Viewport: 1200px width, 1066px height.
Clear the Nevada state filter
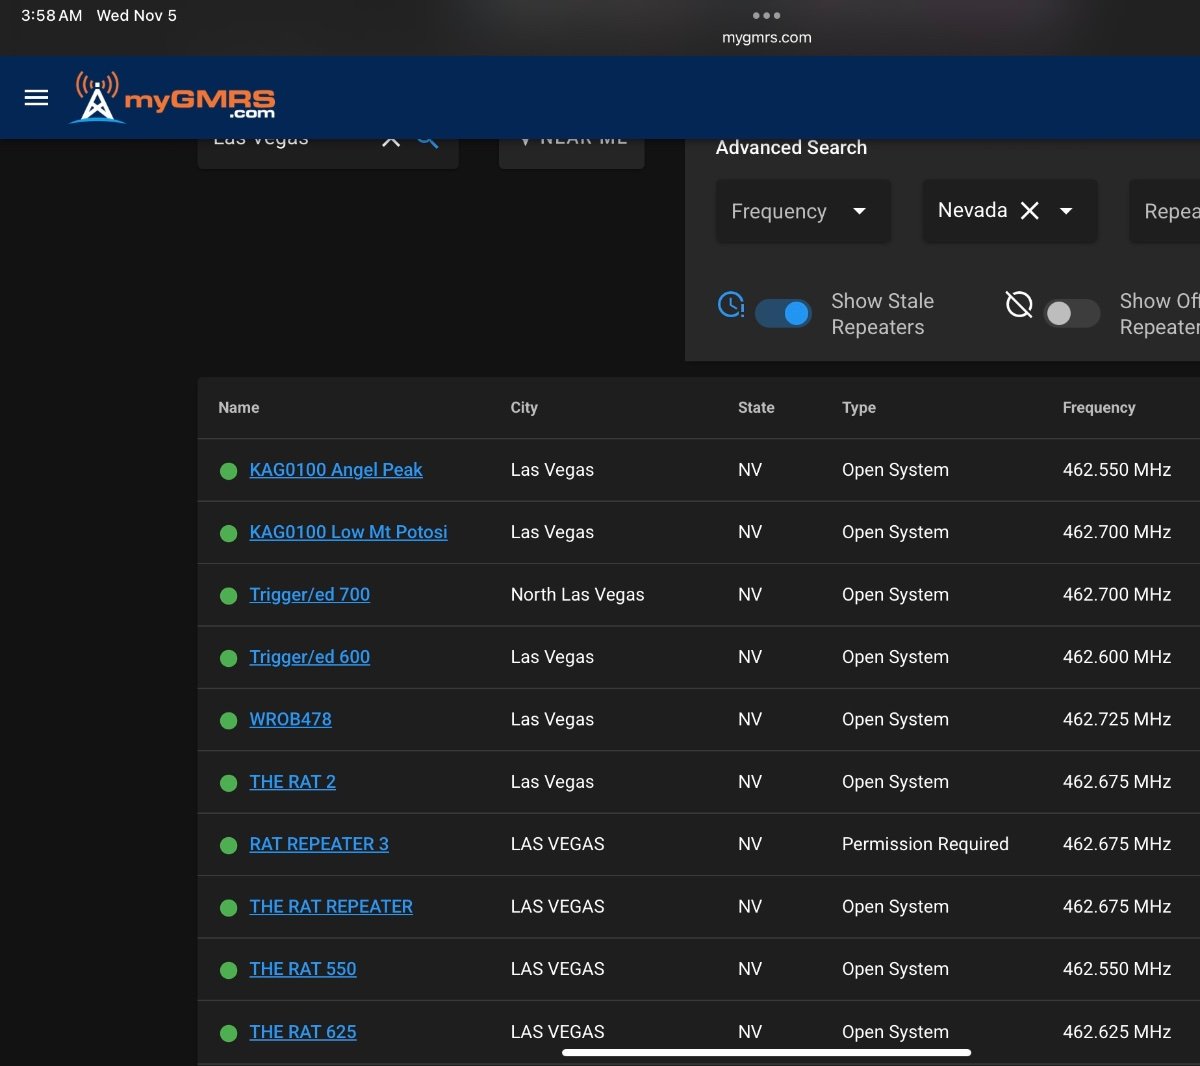coord(1029,211)
